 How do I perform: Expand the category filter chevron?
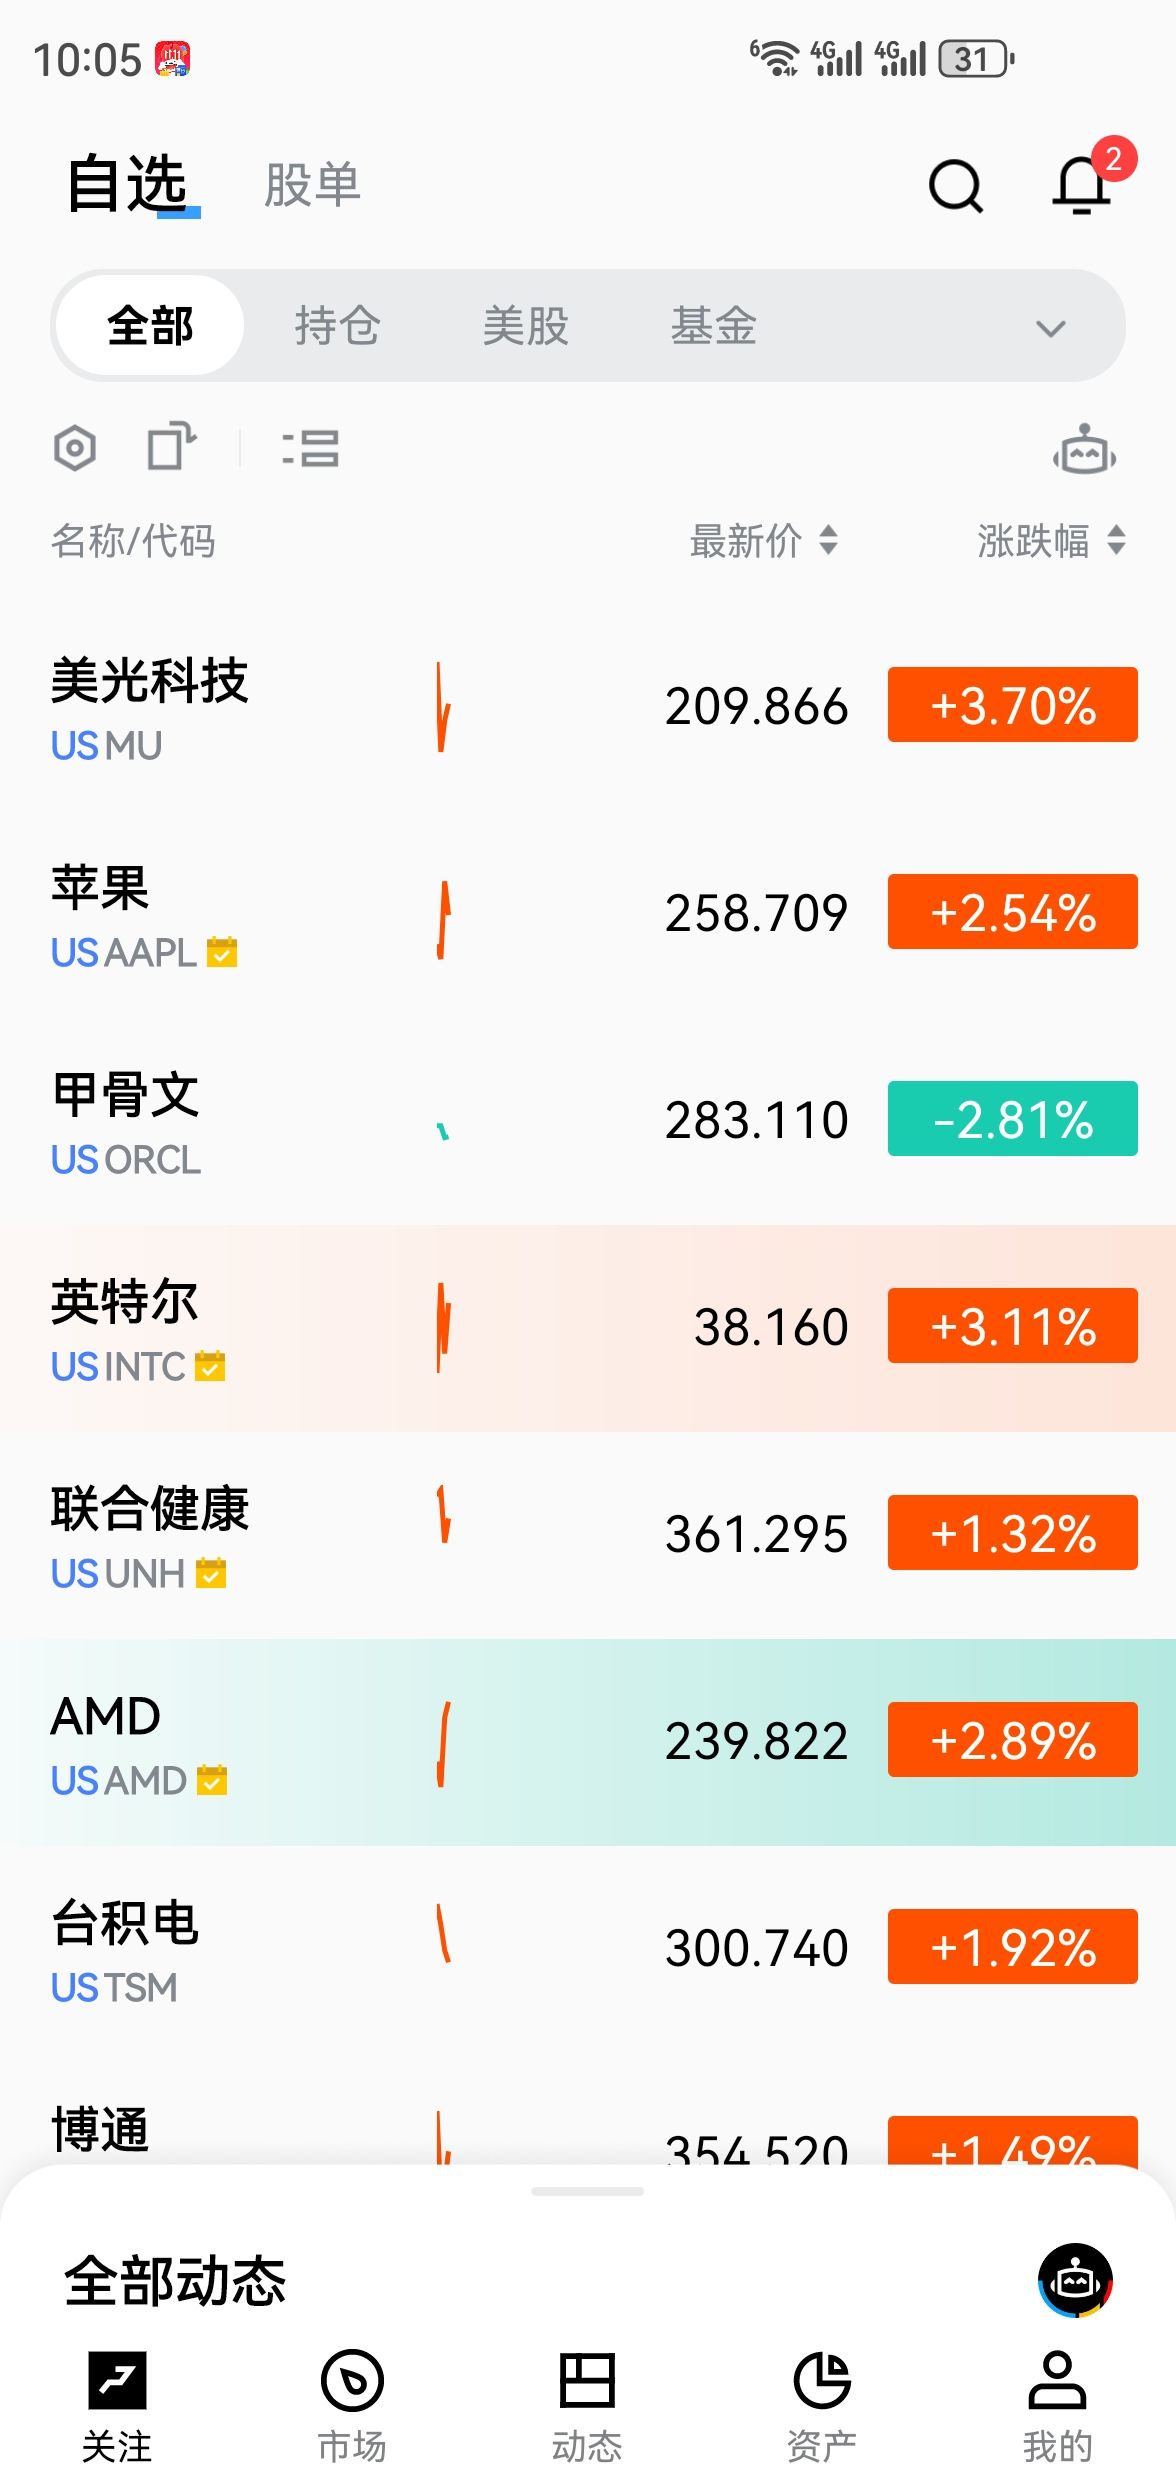(1050, 328)
